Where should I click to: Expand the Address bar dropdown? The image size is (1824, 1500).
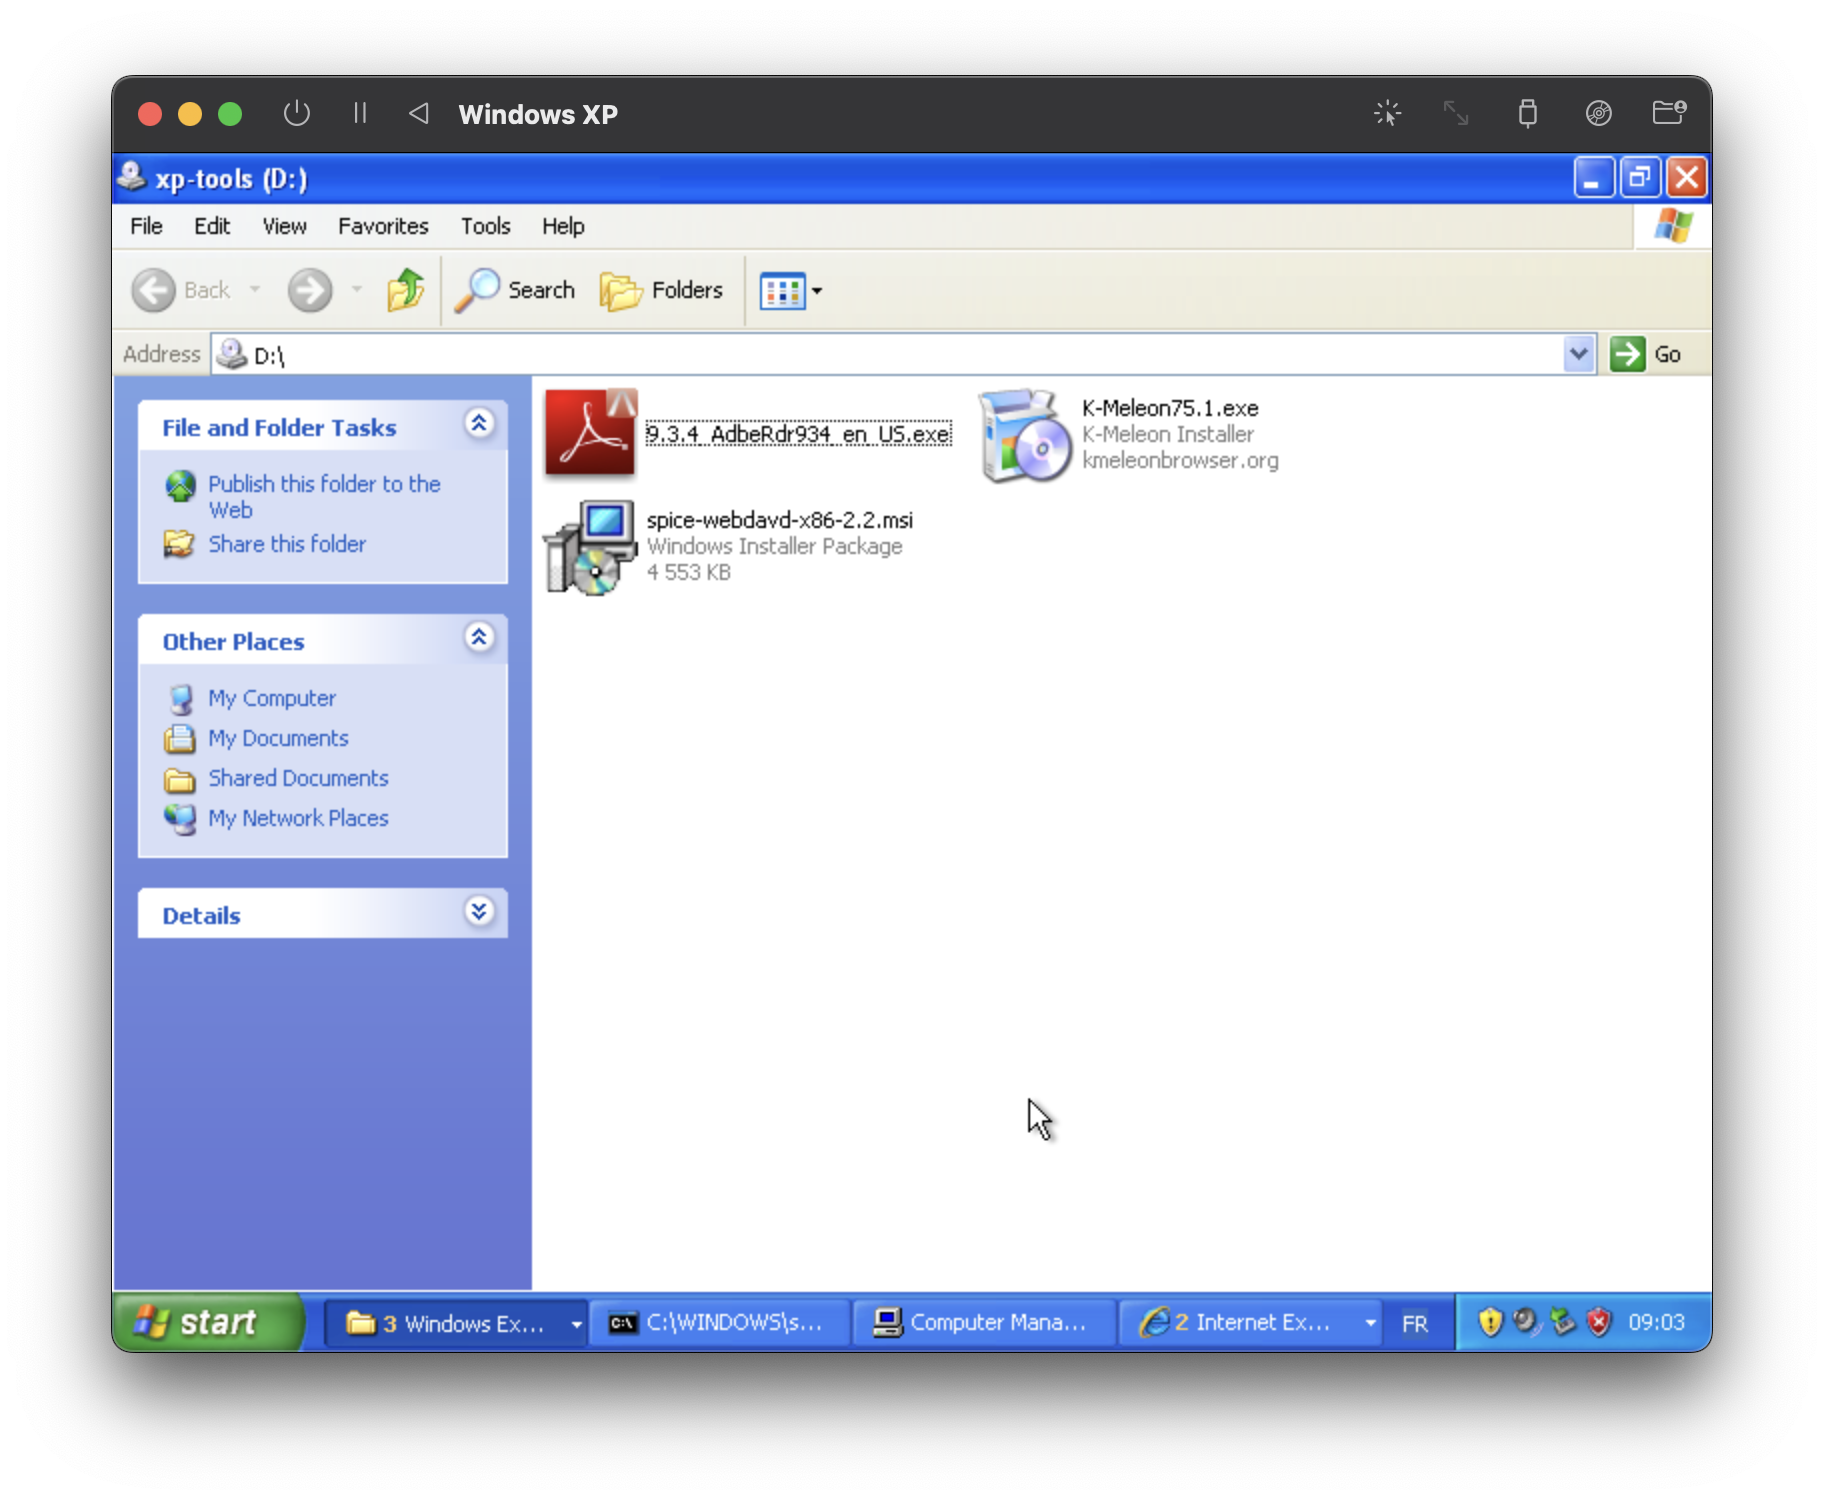(x=1578, y=354)
